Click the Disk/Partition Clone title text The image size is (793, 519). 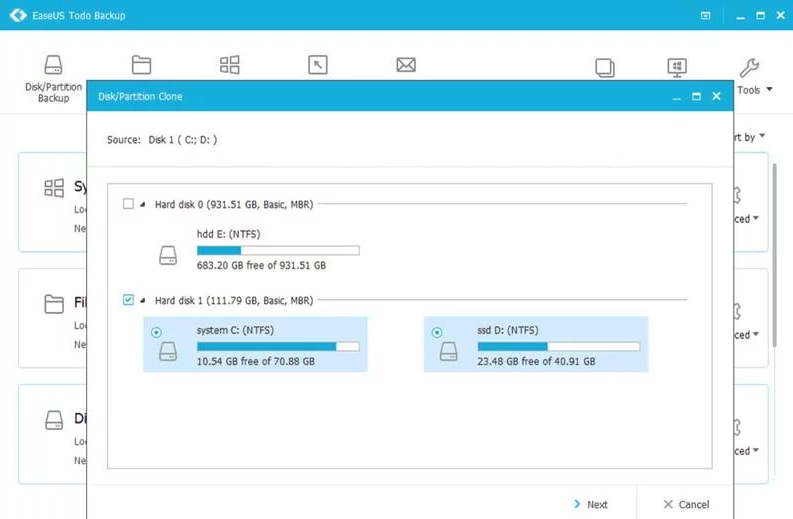point(140,96)
